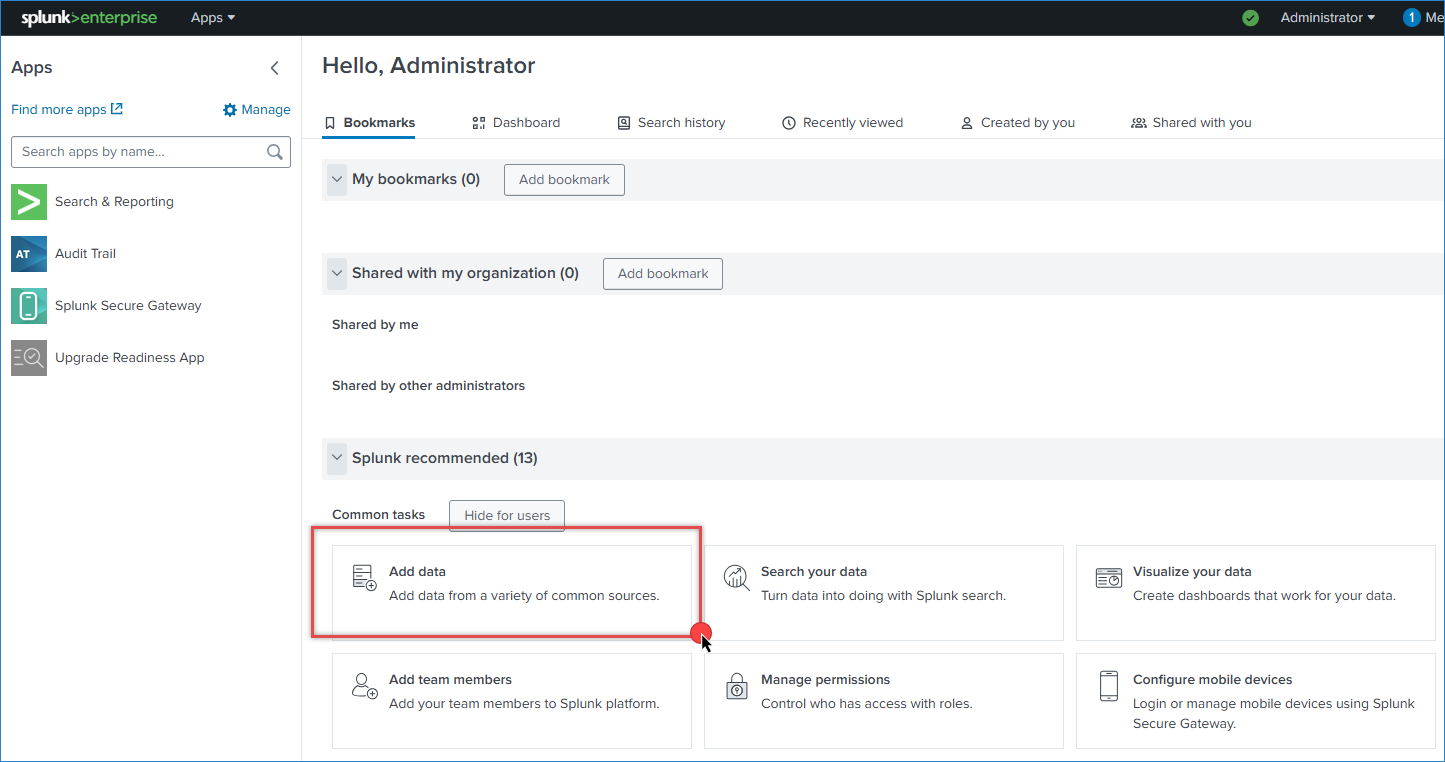Open the Search & Reporting app icon

click(29, 202)
